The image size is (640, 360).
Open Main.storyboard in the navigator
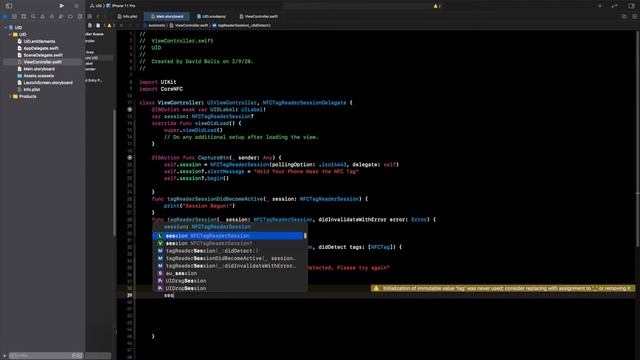click(36, 69)
